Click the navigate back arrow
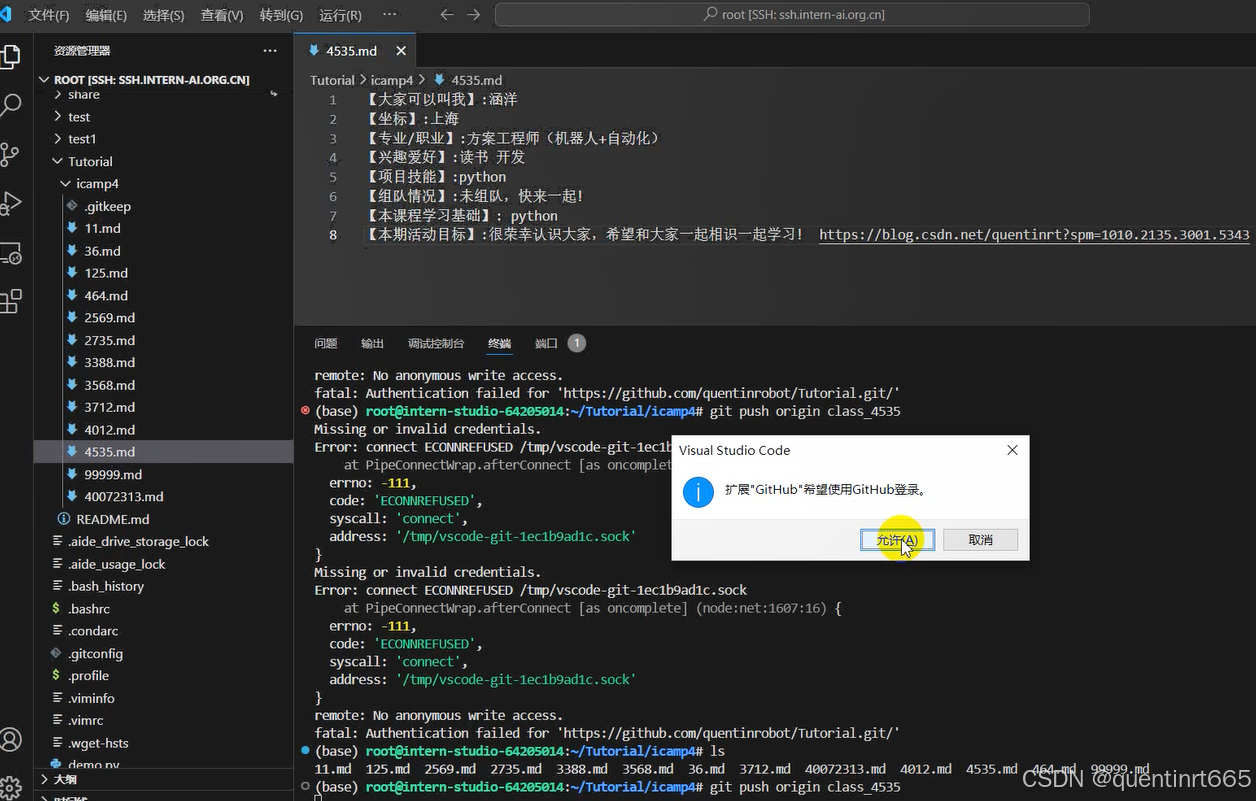The image size is (1256, 801). (x=447, y=15)
